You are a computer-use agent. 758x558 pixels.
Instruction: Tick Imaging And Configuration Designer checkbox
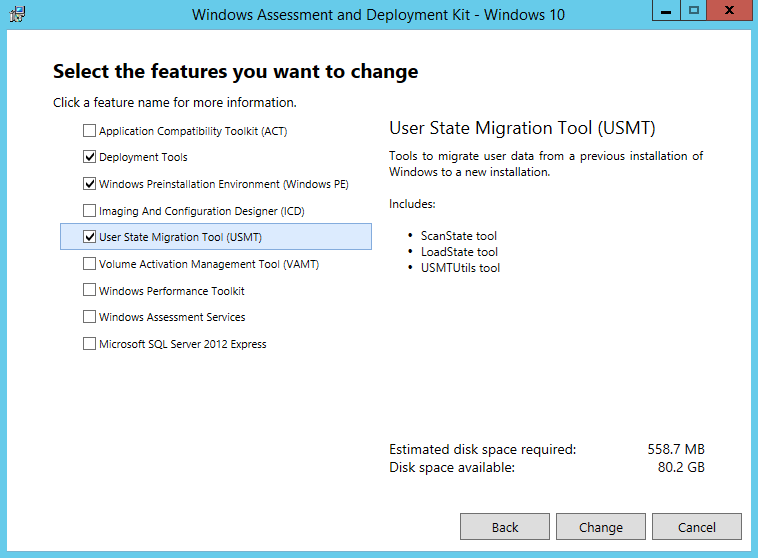tap(89, 211)
